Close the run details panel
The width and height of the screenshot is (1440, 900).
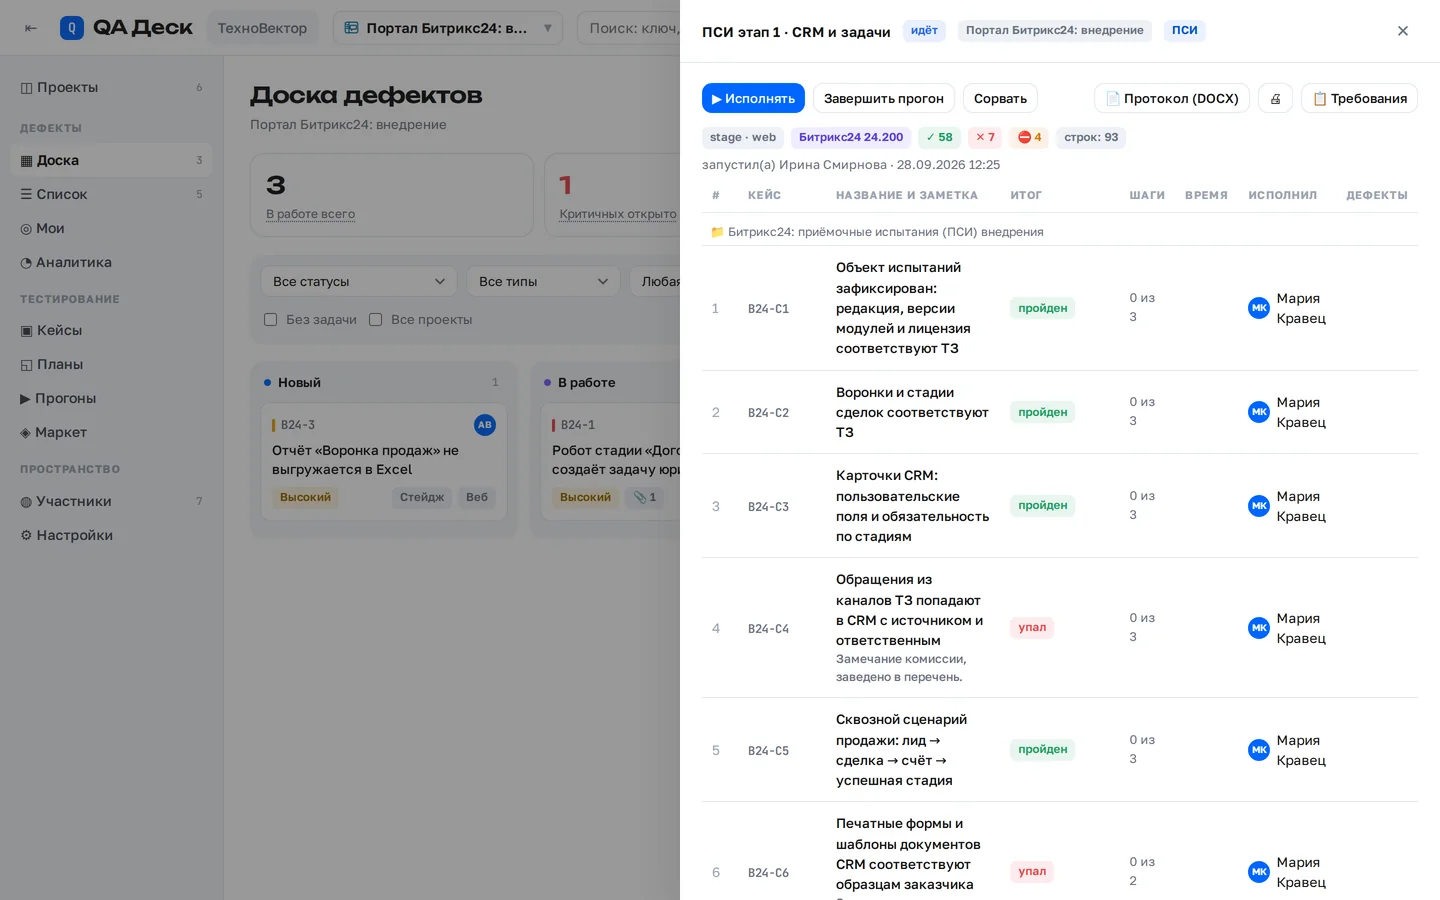(x=1403, y=31)
